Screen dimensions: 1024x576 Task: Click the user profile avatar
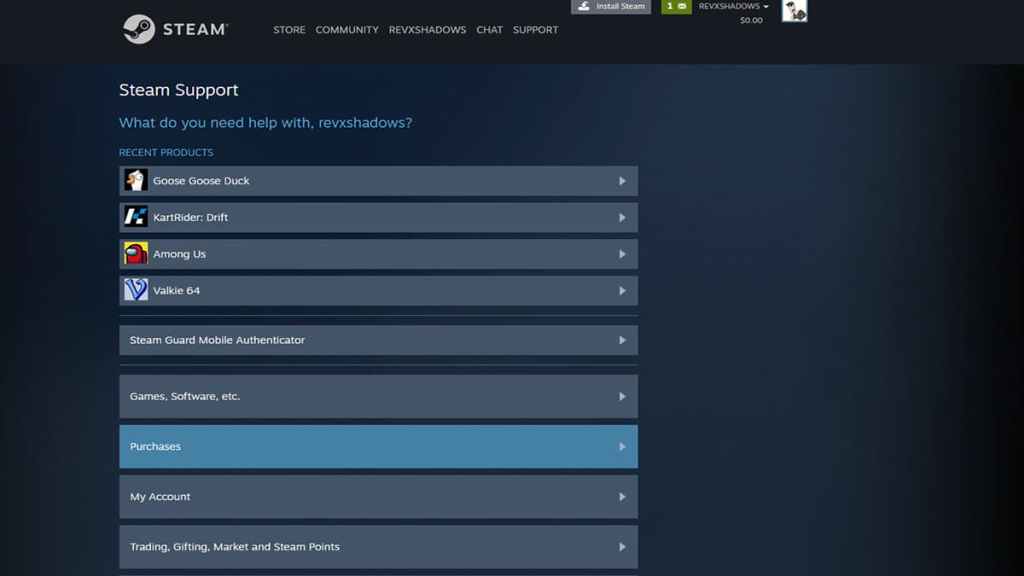point(794,10)
